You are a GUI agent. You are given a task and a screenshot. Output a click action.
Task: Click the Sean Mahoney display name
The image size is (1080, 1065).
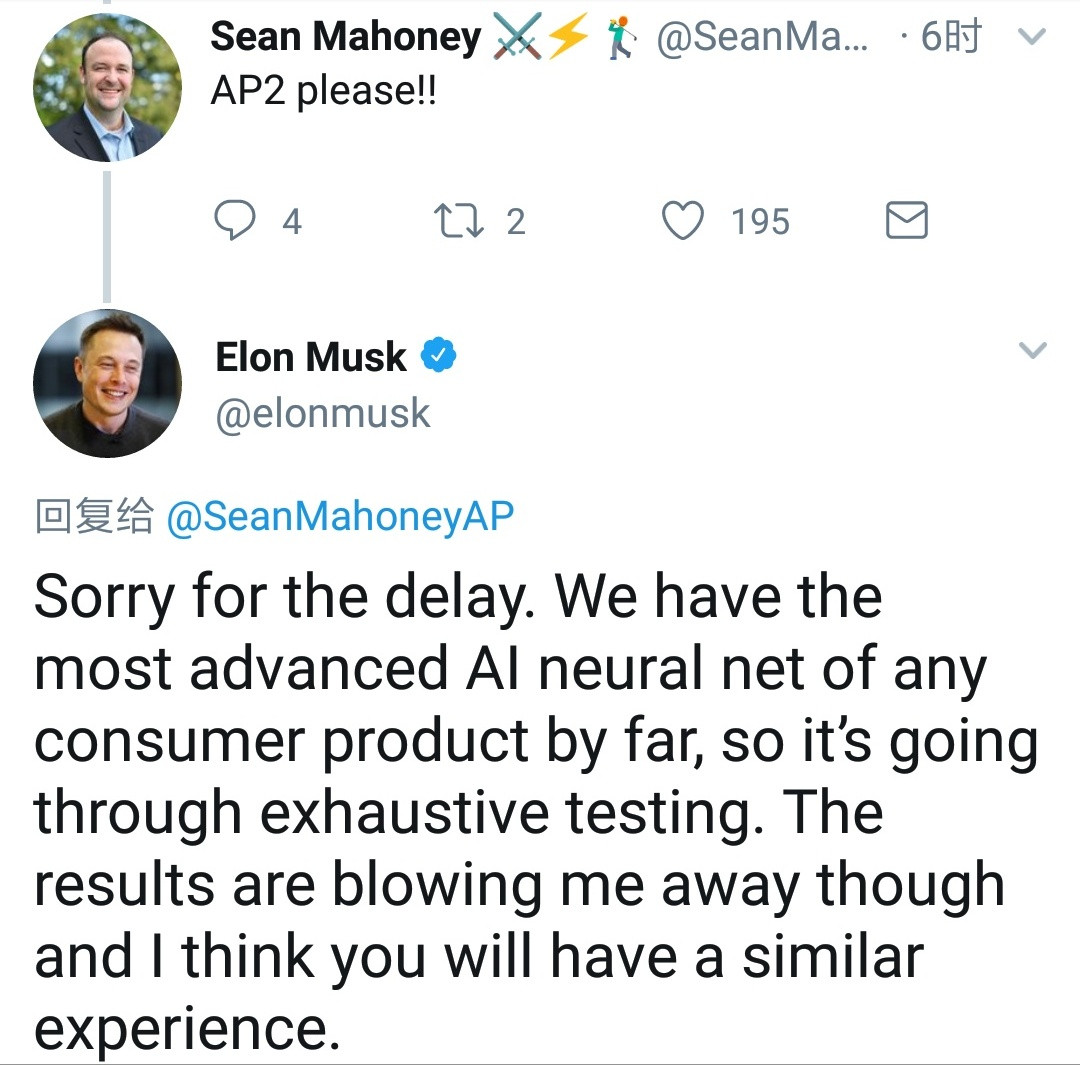(x=346, y=38)
